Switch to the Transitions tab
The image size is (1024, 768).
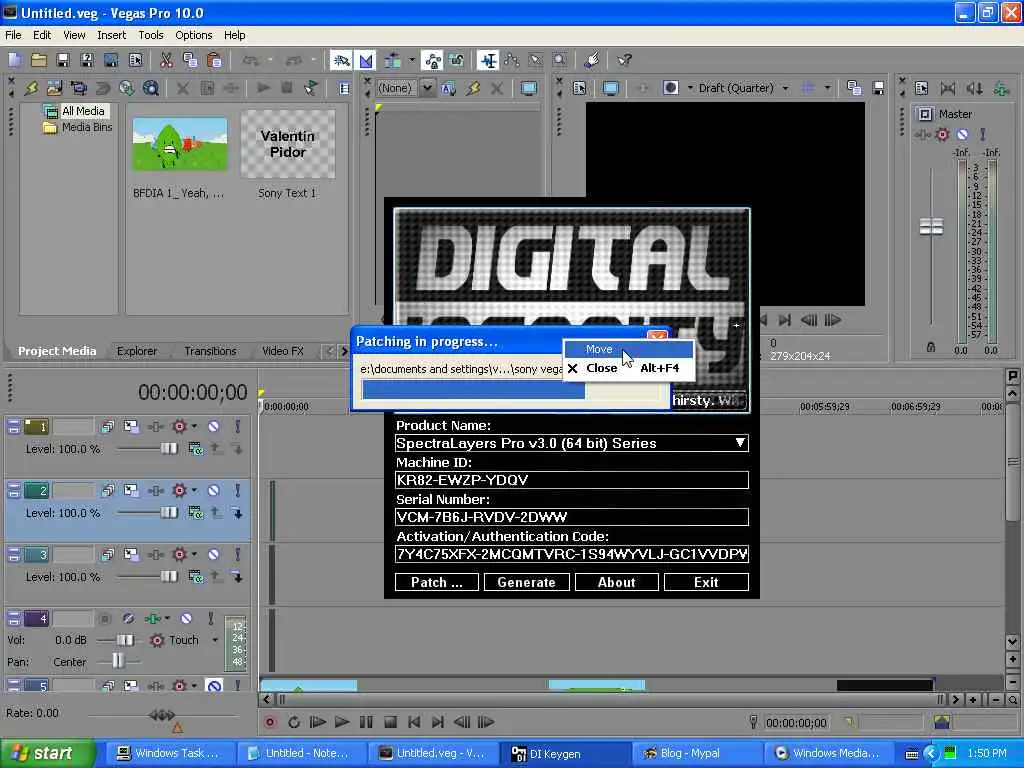210,351
